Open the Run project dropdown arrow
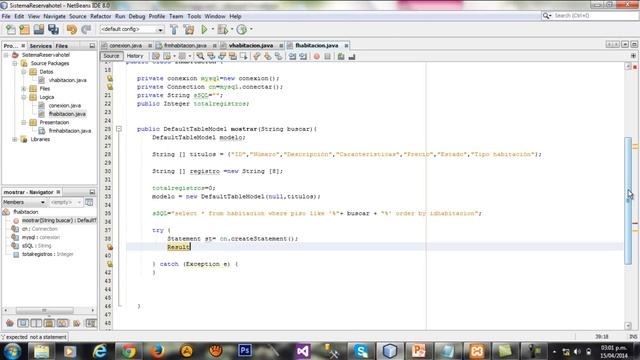This screenshot has width=640, height=360. tap(213, 29)
